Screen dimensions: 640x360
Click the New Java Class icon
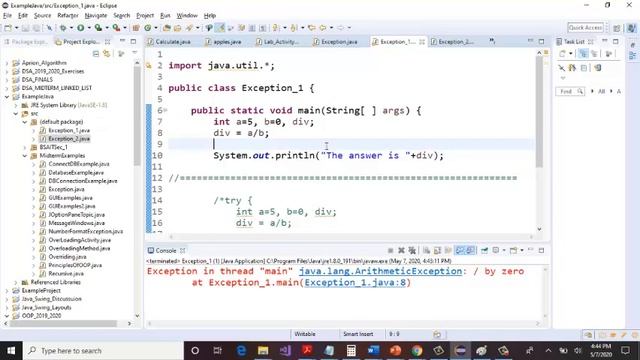148,28
